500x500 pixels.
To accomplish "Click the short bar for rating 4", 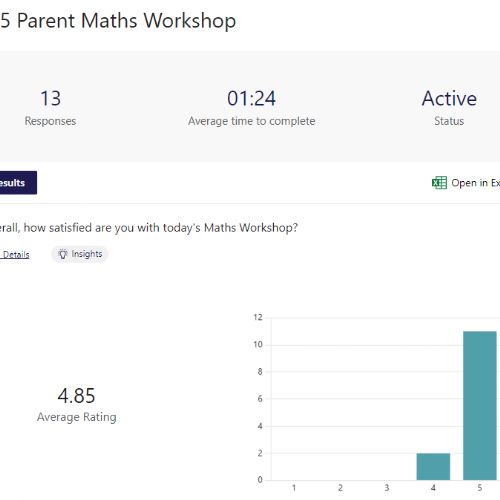I will (433, 467).
